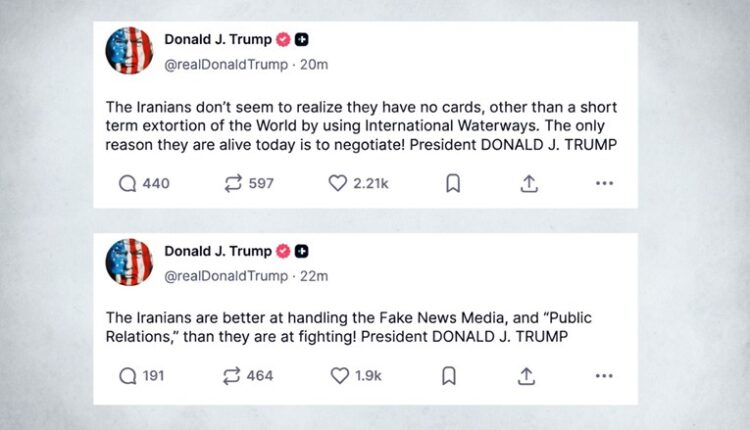Reply to the "no cards" post
Viewport: 750px width, 430px height.
coord(128,183)
